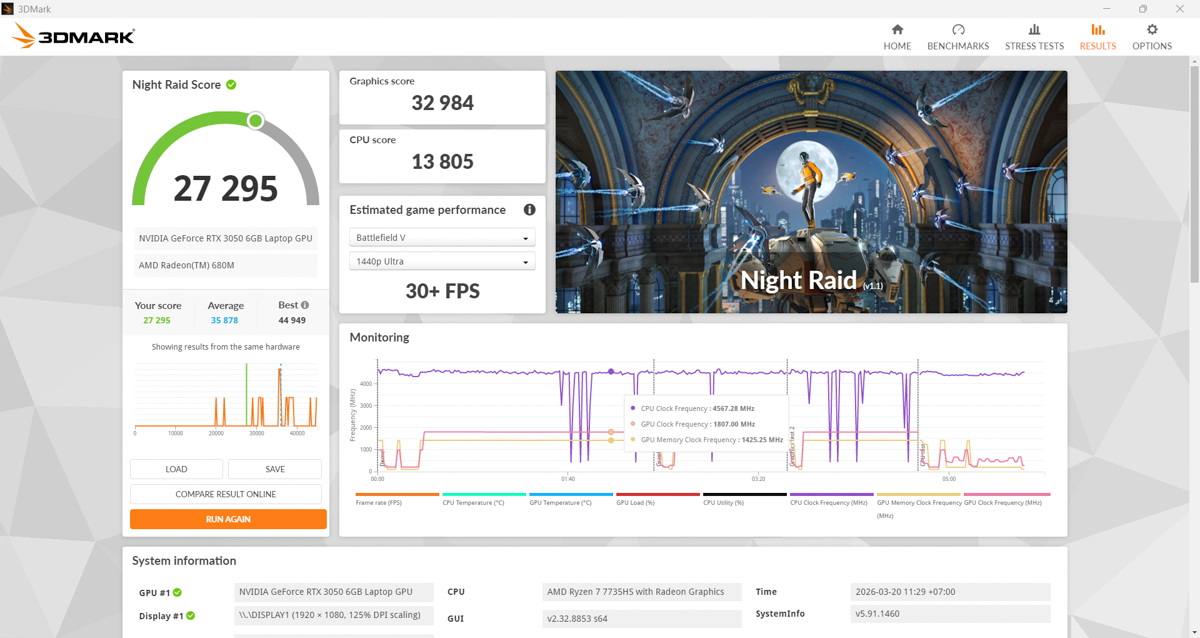
Task: Open the Battlefield V game dropdown
Action: coord(442,237)
